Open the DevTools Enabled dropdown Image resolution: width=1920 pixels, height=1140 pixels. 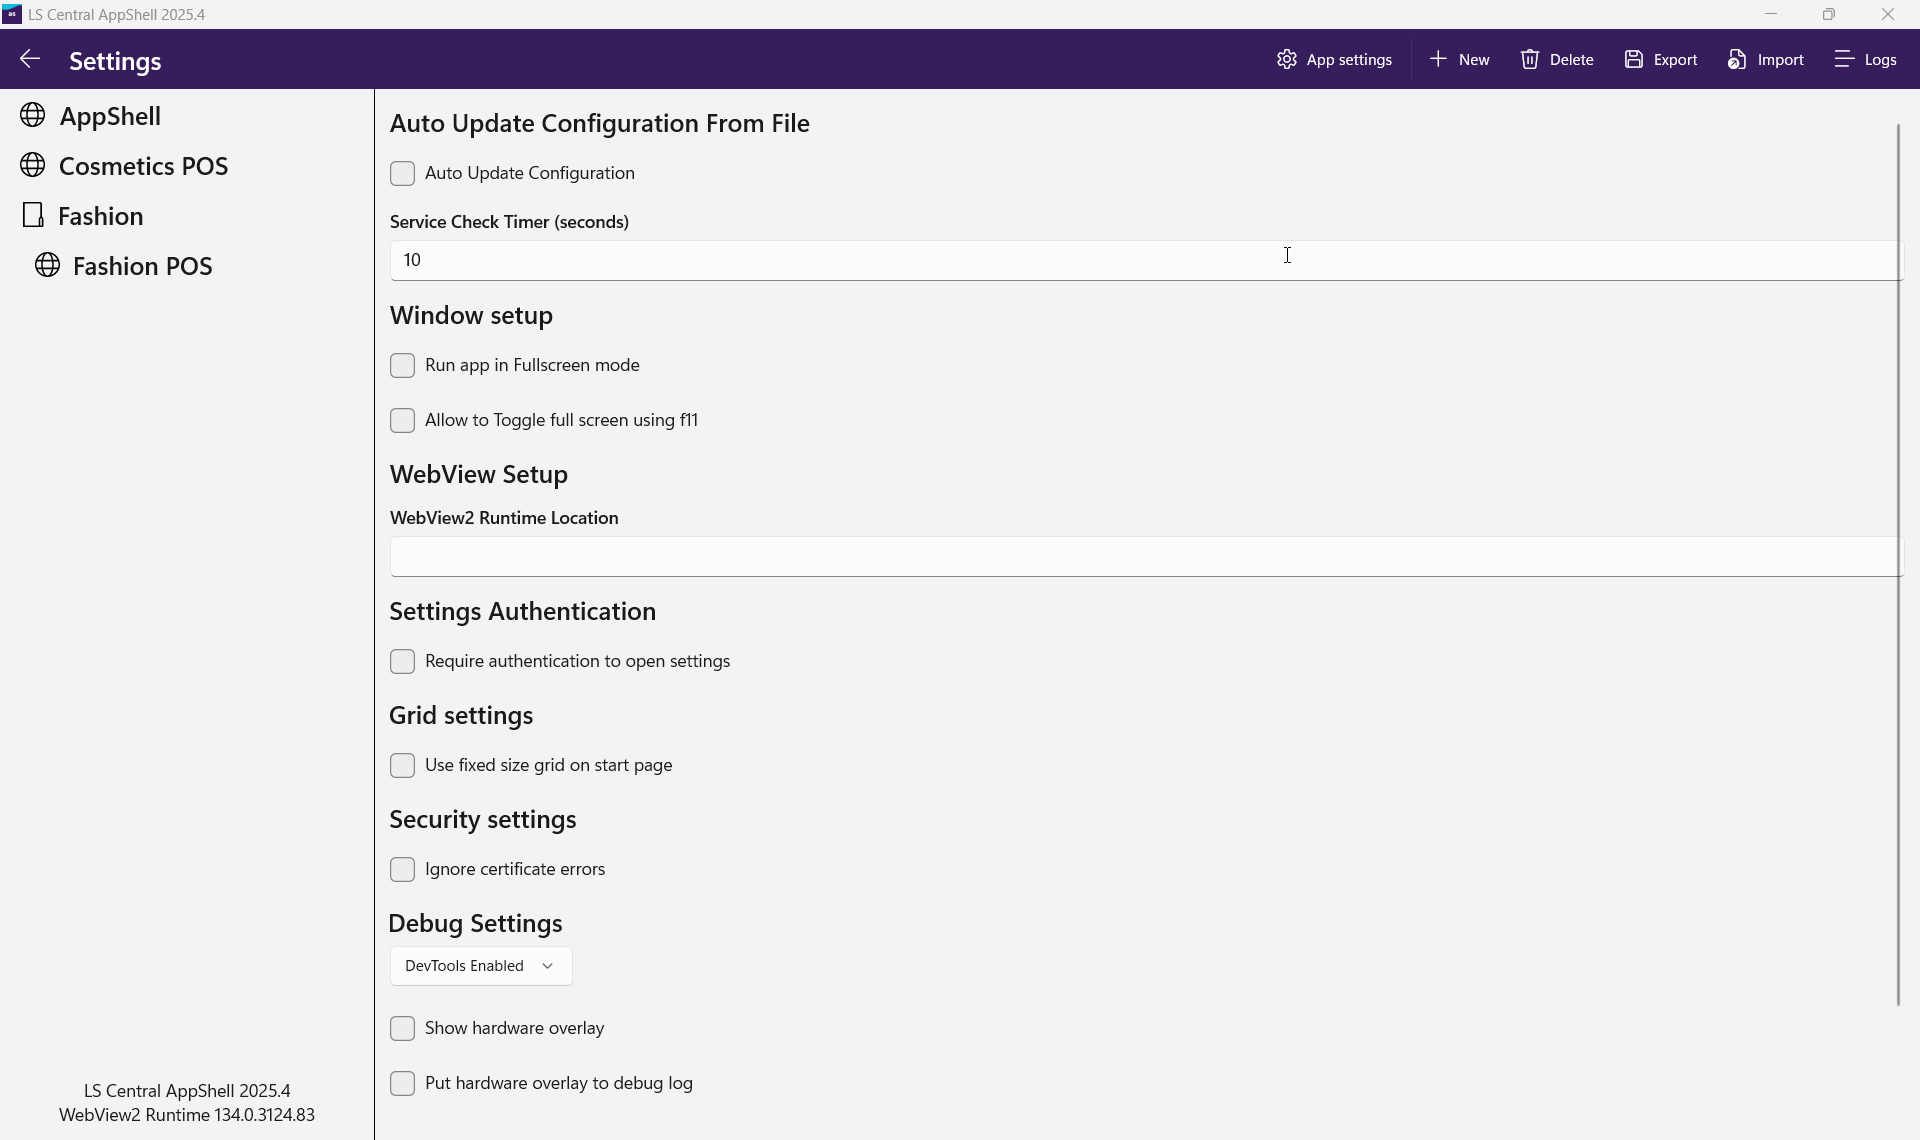click(x=480, y=966)
